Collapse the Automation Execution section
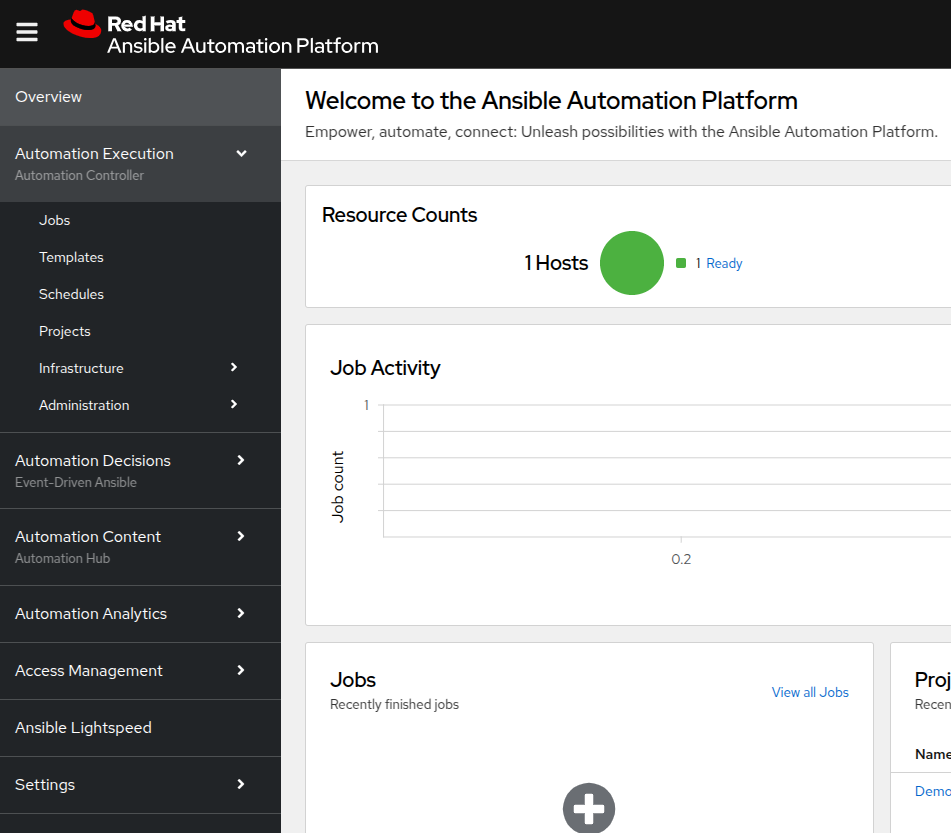The width and height of the screenshot is (951, 833). pos(241,154)
